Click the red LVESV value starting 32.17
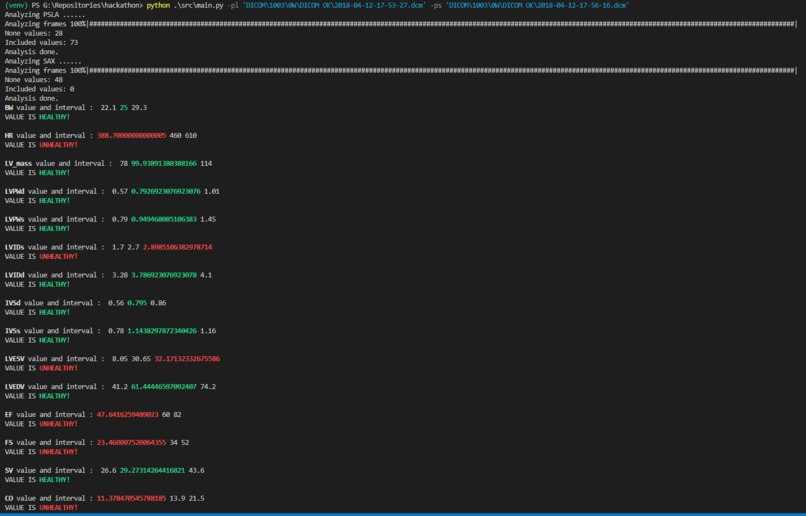The width and height of the screenshot is (806, 516). pyautogui.click(x=187, y=359)
